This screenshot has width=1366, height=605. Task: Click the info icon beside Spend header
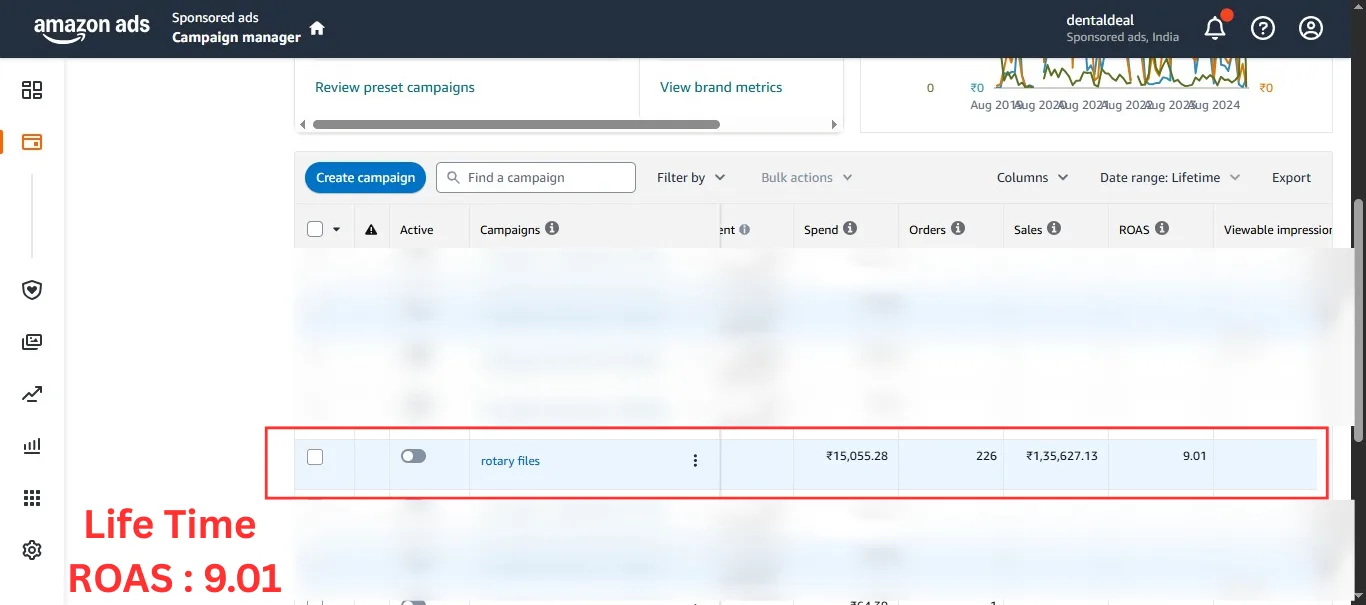tap(850, 228)
